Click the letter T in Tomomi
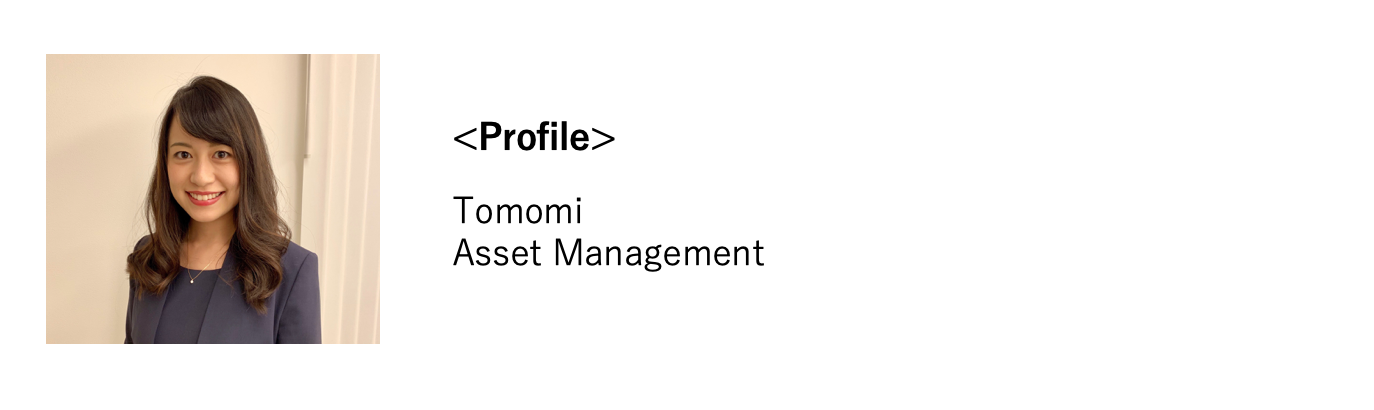The height and width of the screenshot is (410, 1374). click(462, 211)
